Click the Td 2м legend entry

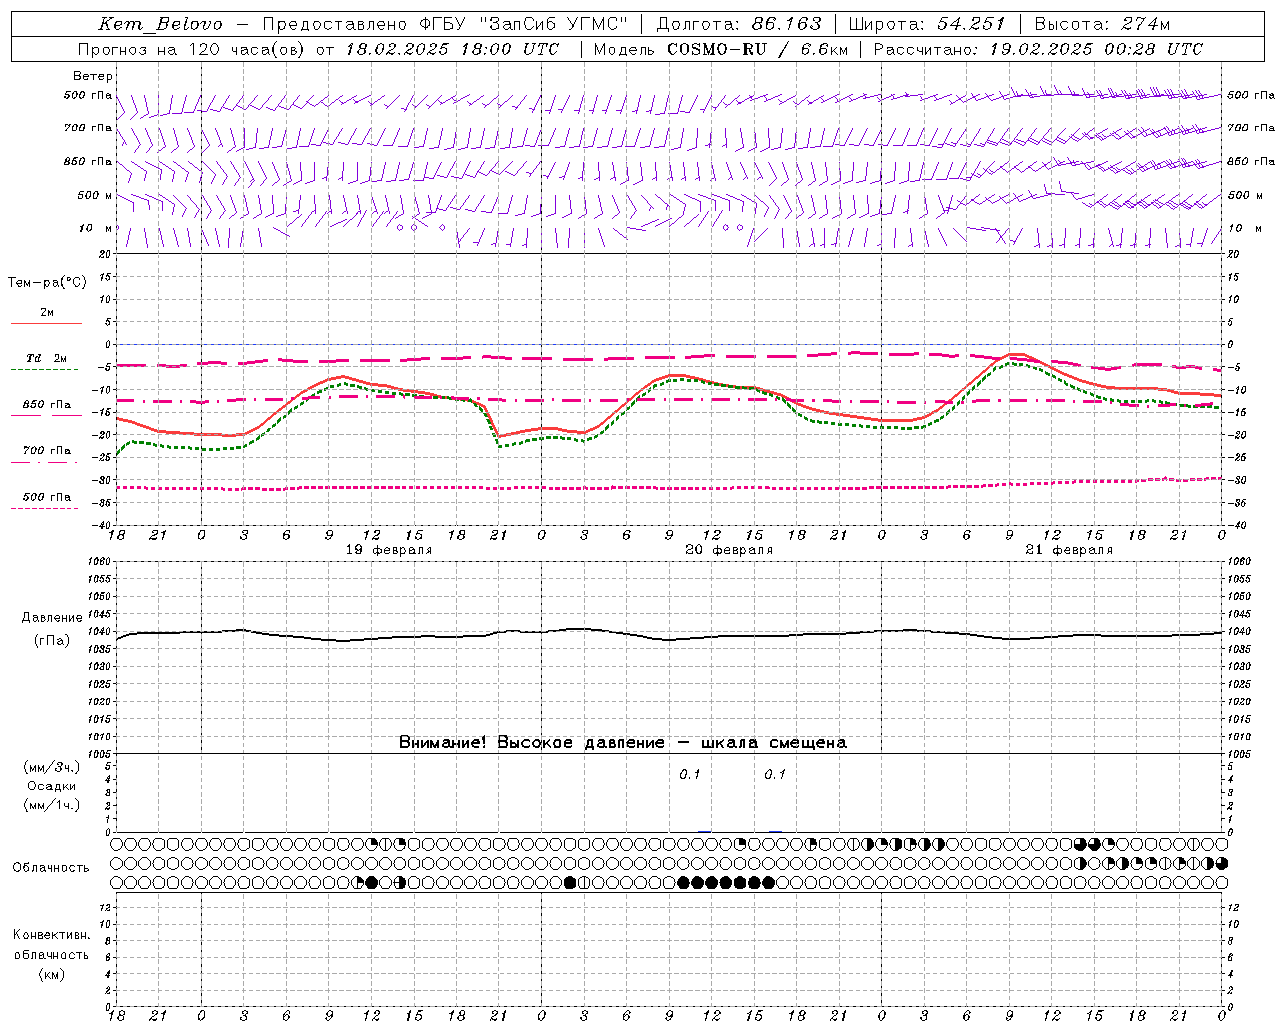pos(47,358)
